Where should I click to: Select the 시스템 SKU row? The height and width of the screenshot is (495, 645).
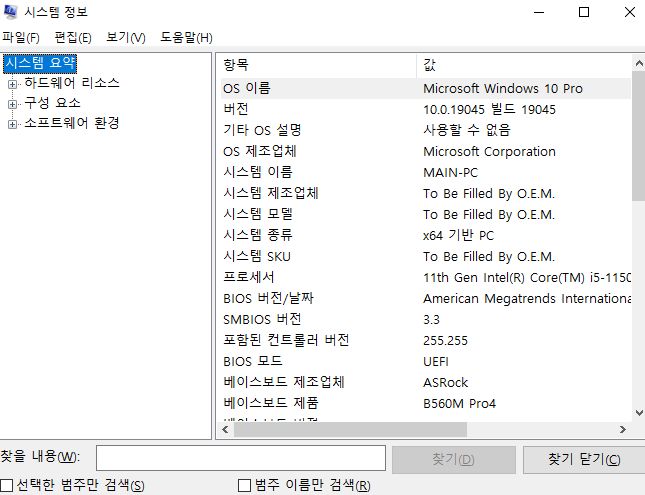[426, 256]
